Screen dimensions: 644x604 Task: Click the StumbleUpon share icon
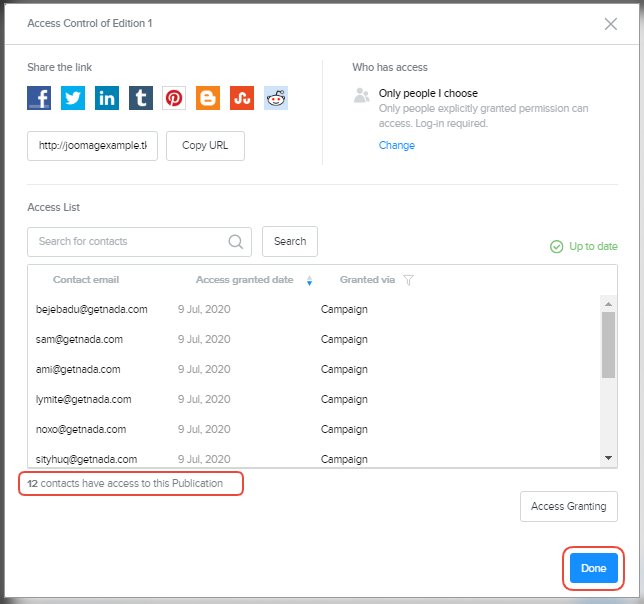point(242,98)
